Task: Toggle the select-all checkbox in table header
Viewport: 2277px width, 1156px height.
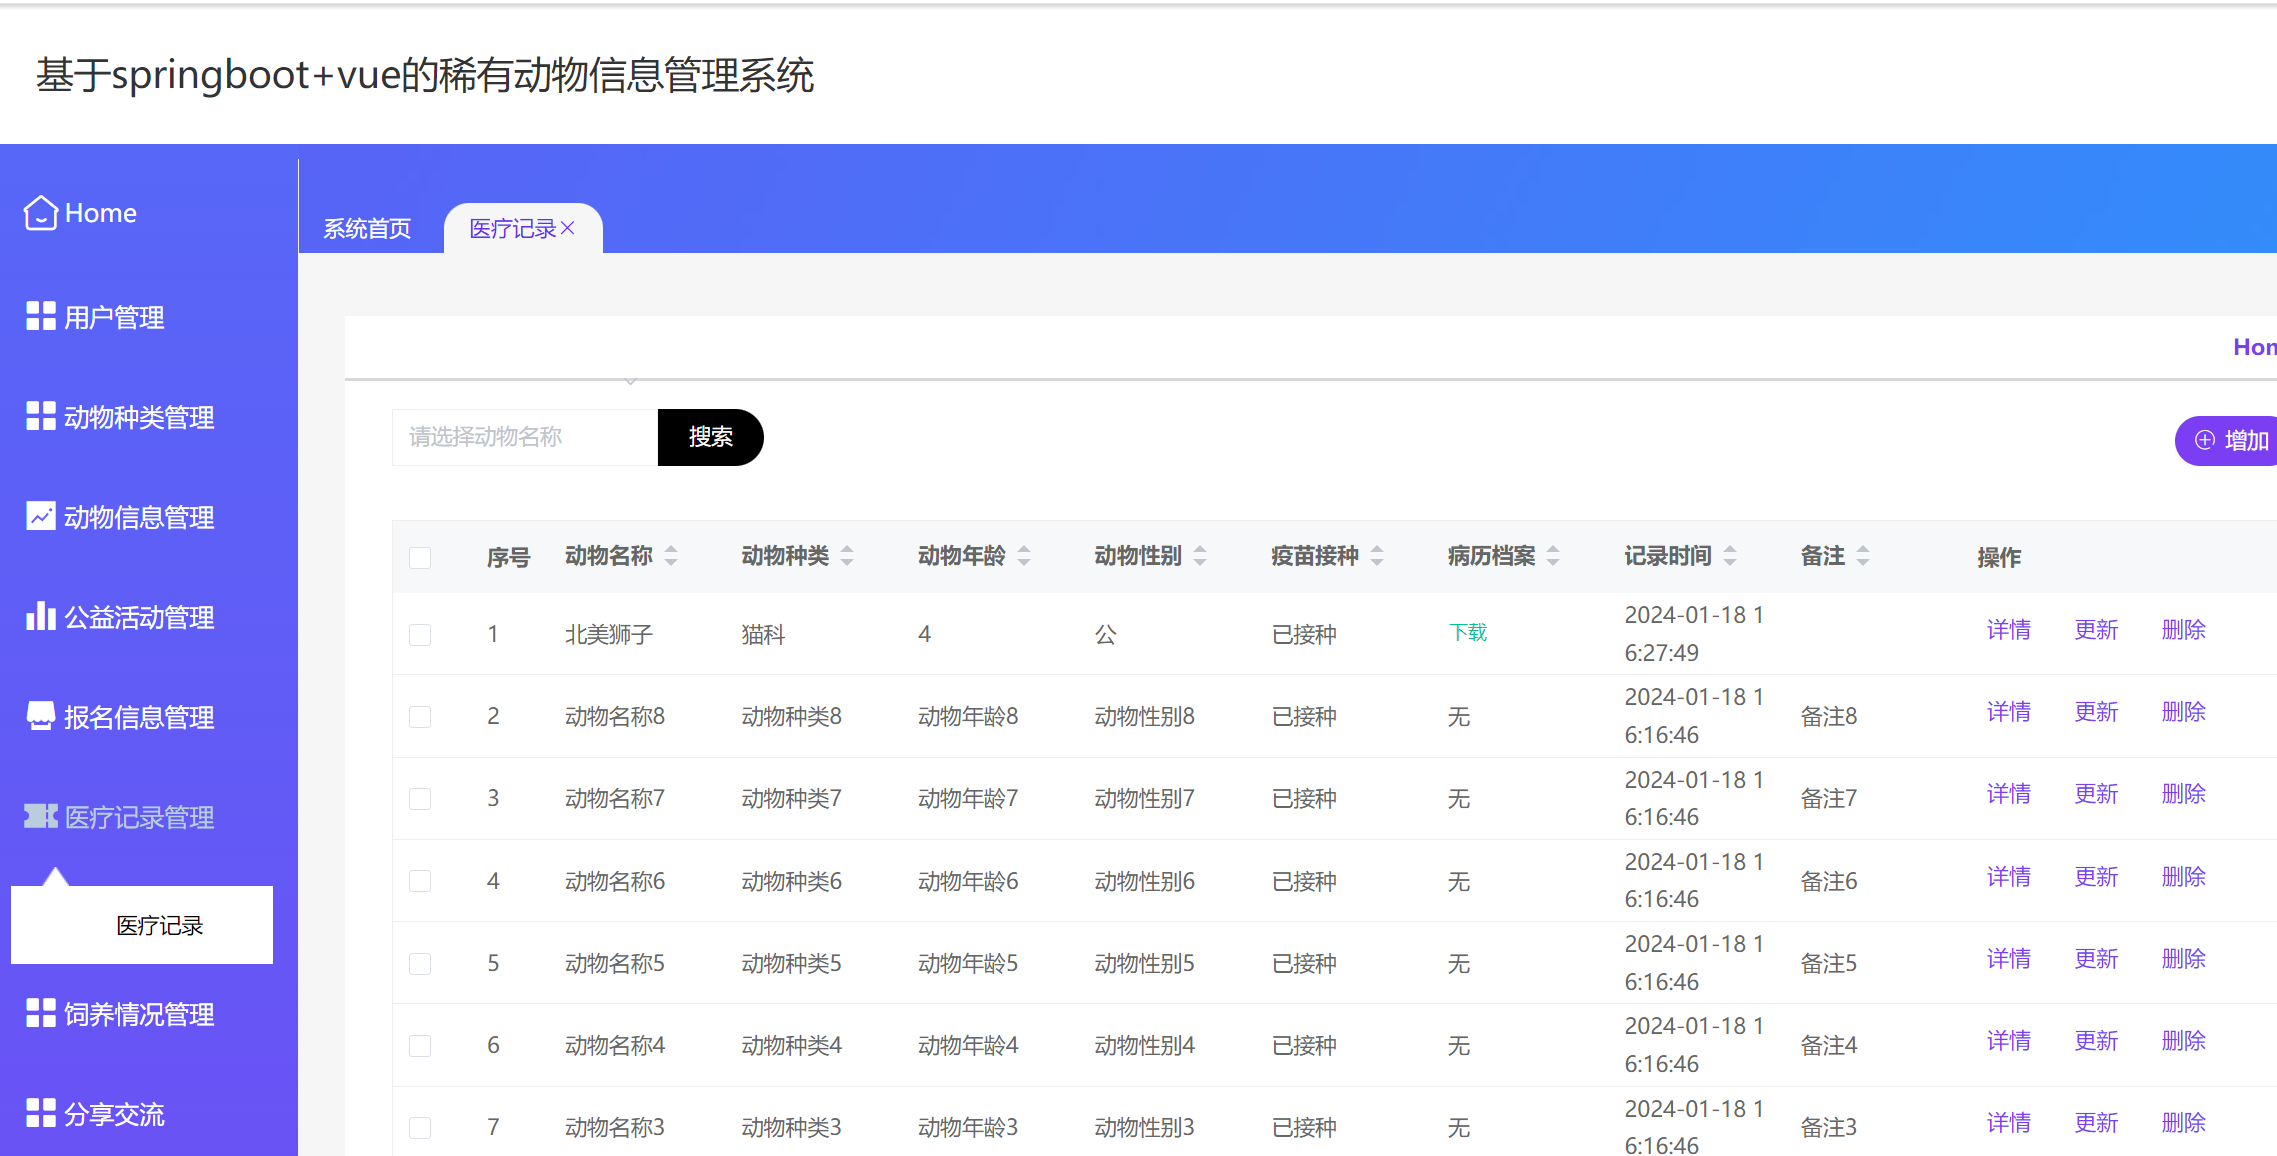Action: (420, 557)
